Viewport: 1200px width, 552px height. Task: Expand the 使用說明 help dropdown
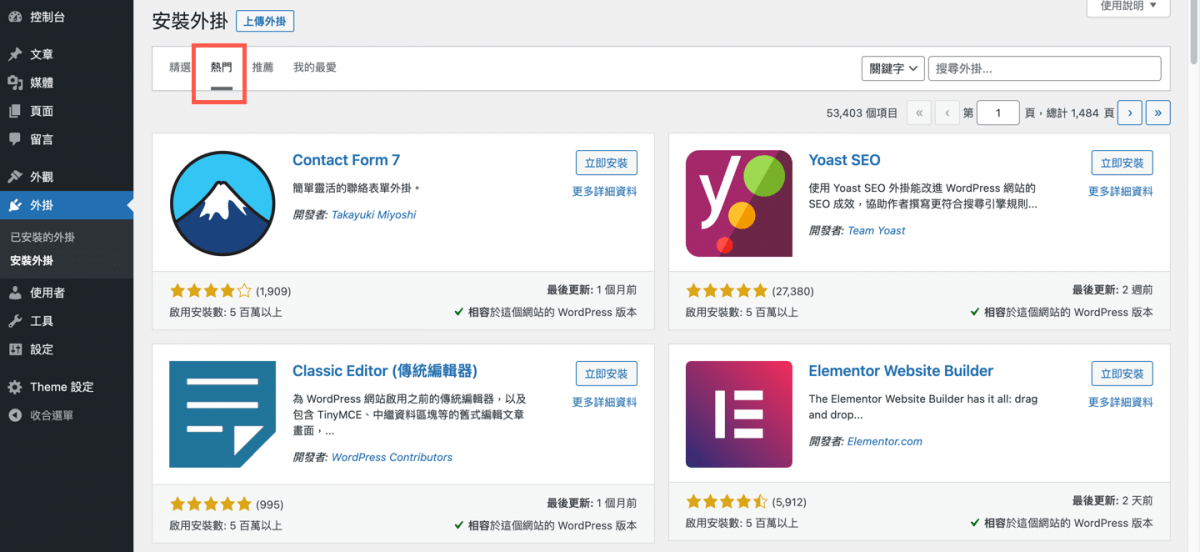coord(1128,6)
